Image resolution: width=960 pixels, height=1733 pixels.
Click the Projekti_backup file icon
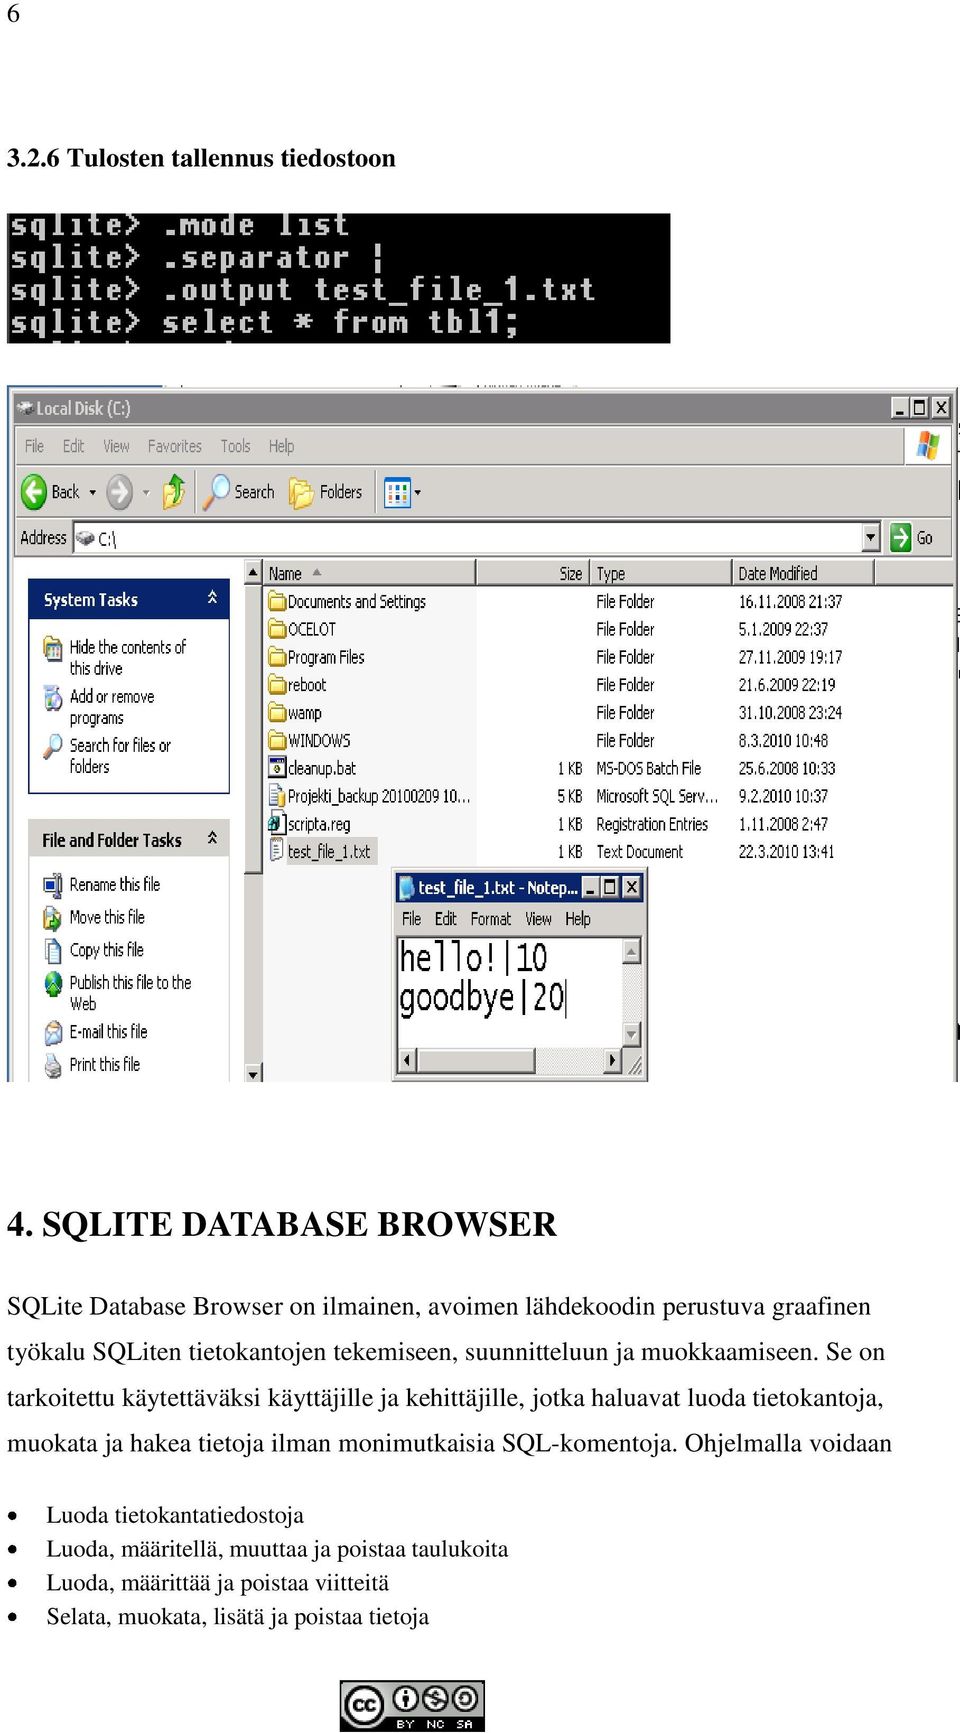[x=277, y=796]
